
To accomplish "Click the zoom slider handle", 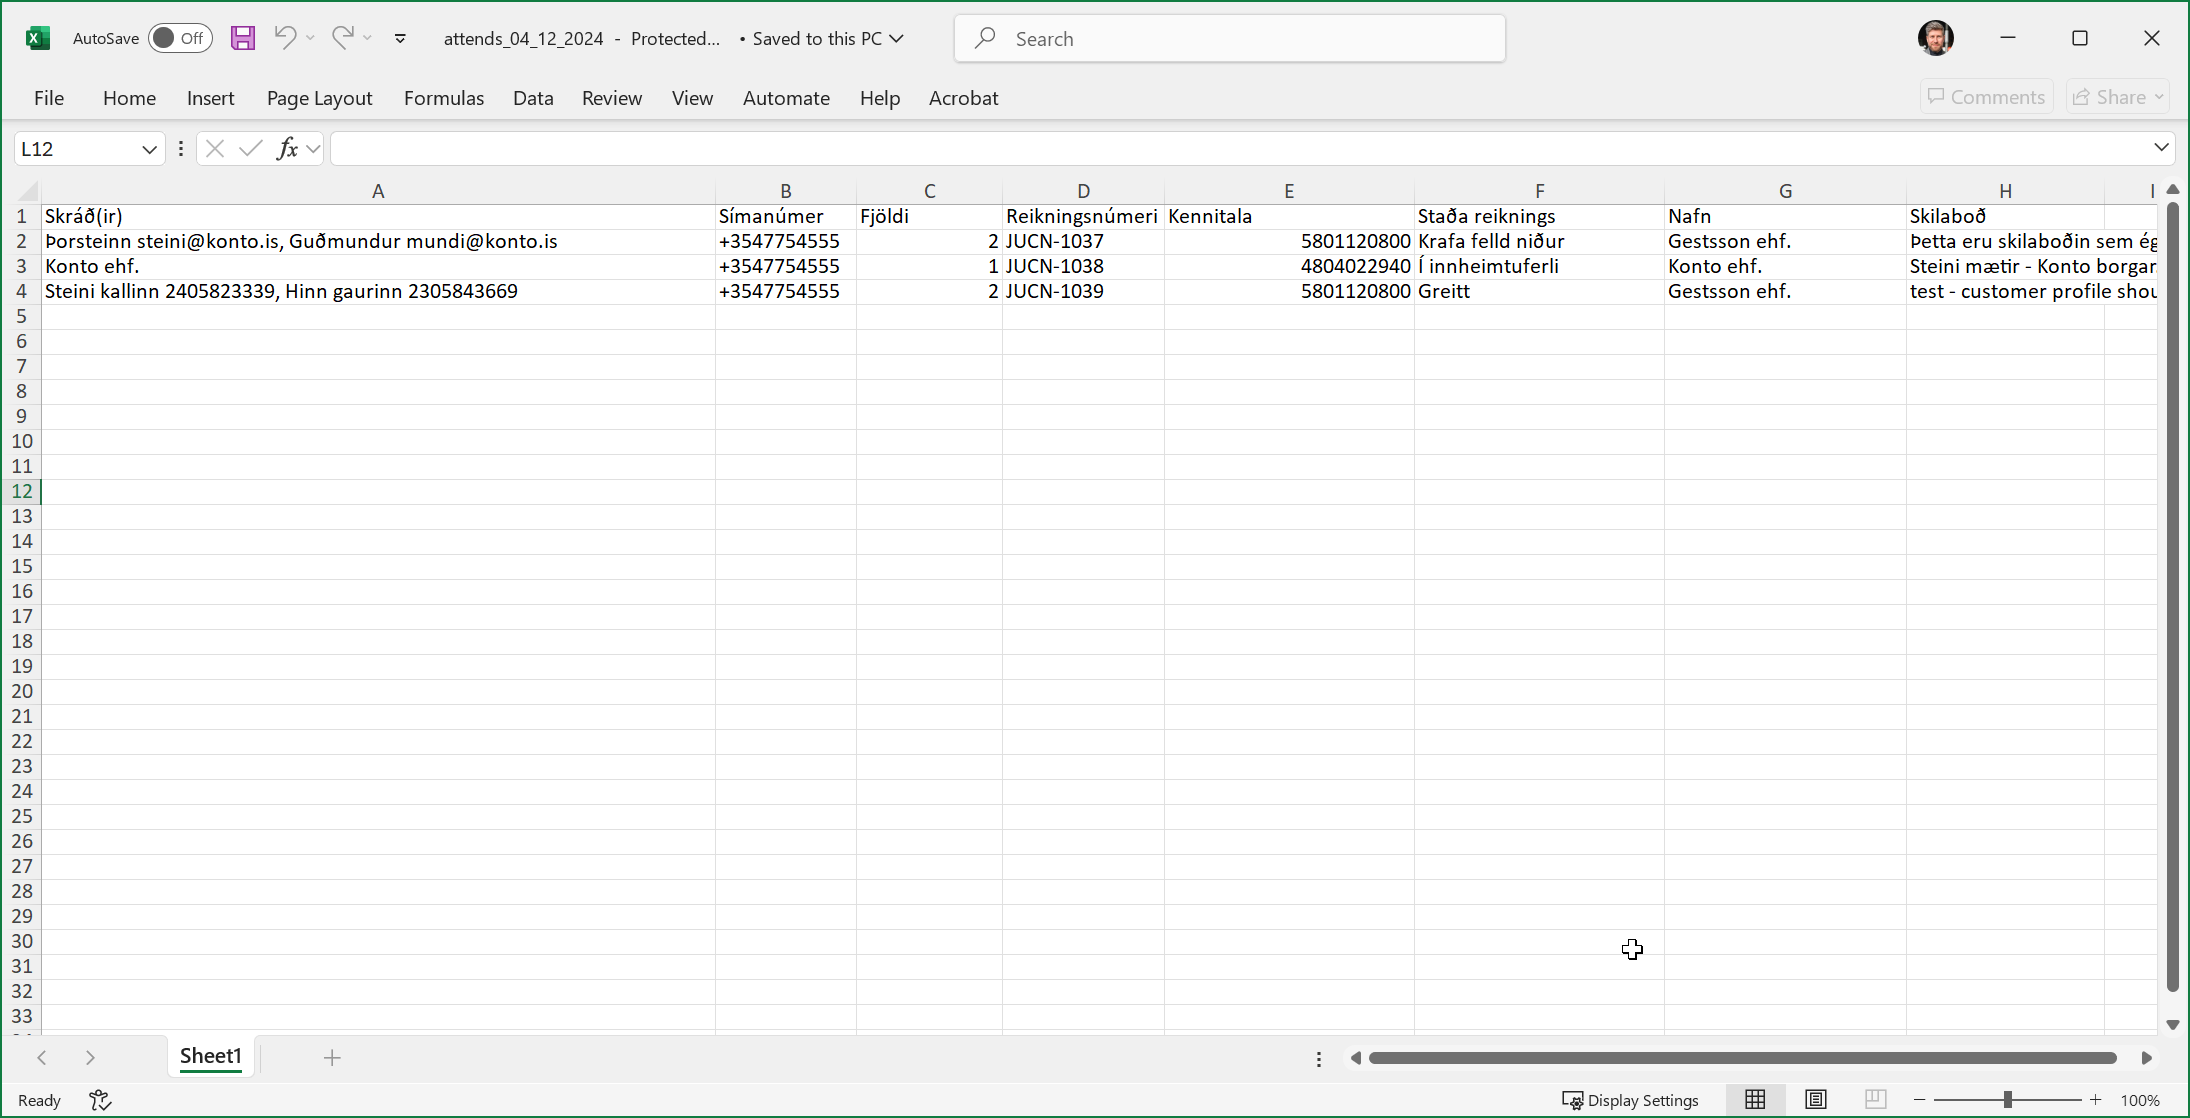I will coord(2007,1100).
